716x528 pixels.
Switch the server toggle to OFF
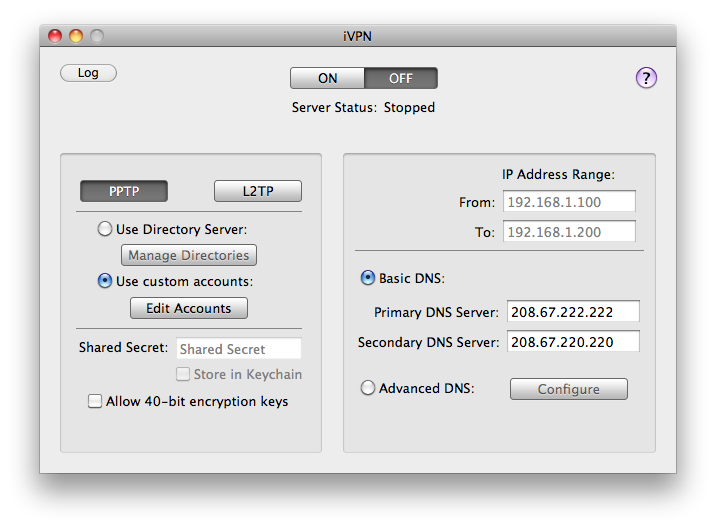(401, 78)
